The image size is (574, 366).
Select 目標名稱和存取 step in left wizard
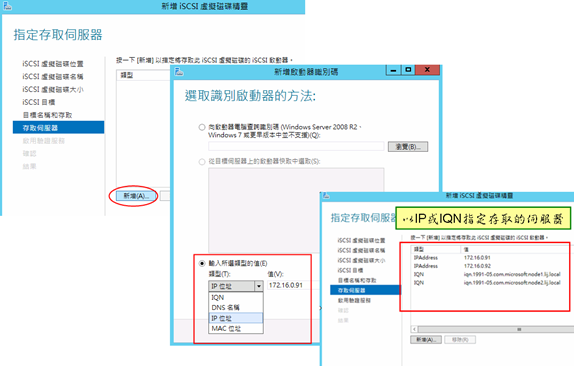pyautogui.click(x=47, y=115)
